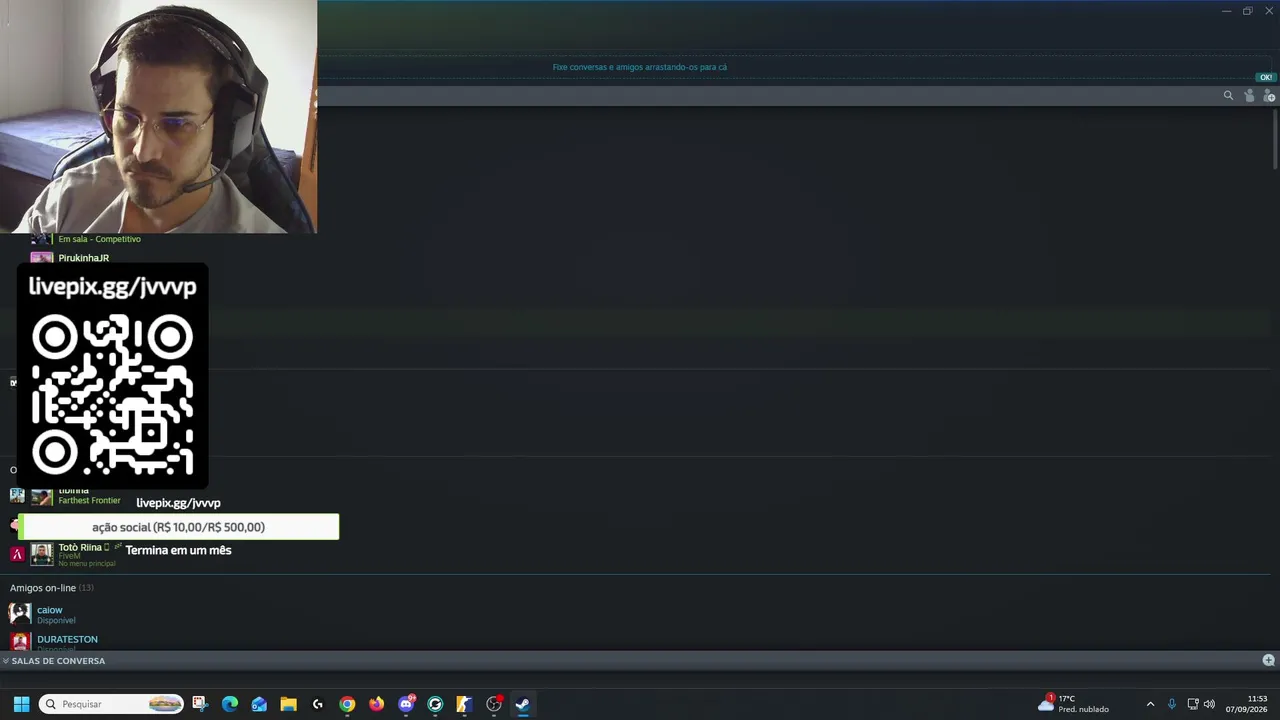Click the add friend icon with plus

click(x=1269, y=96)
